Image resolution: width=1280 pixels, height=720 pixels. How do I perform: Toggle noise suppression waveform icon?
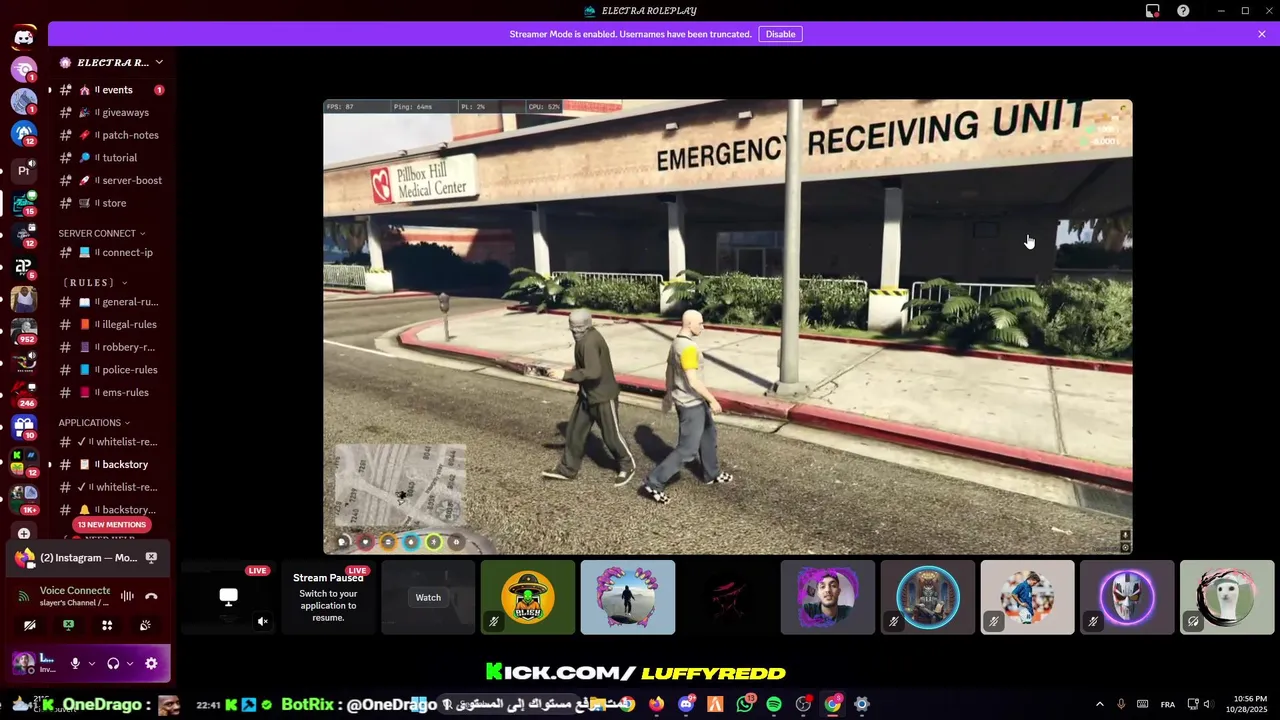[127, 596]
